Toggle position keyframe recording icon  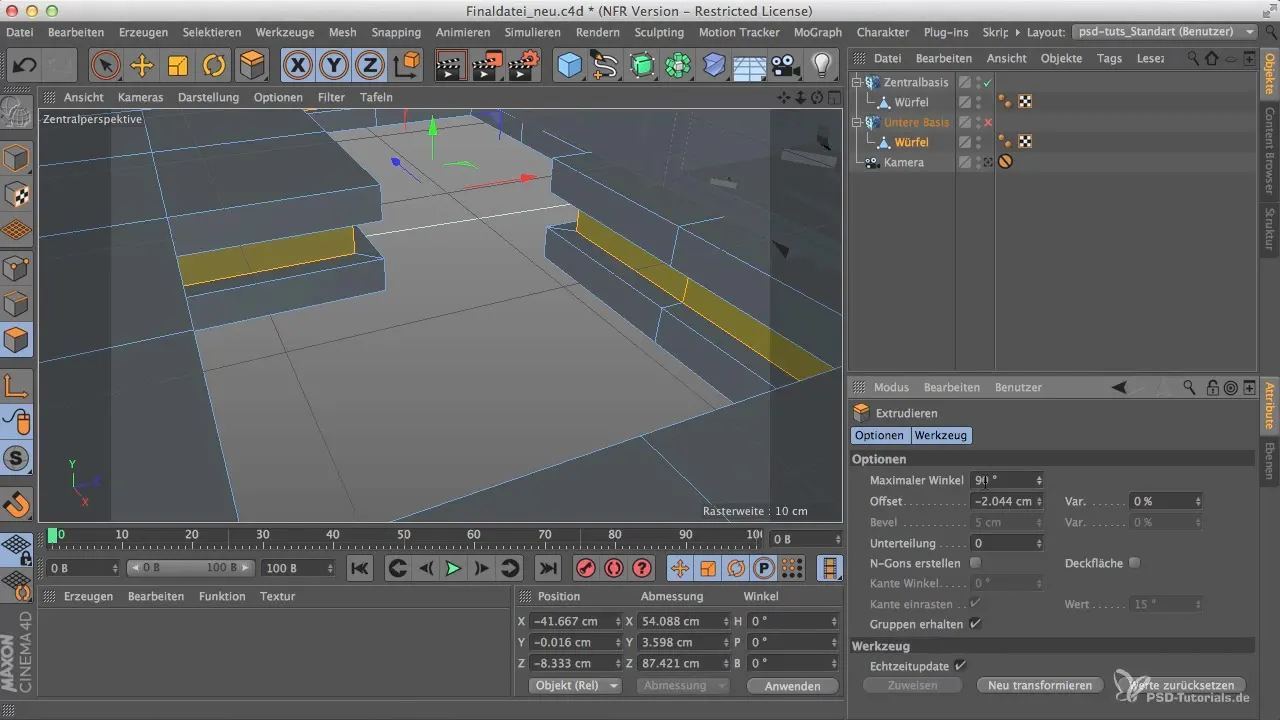point(680,568)
